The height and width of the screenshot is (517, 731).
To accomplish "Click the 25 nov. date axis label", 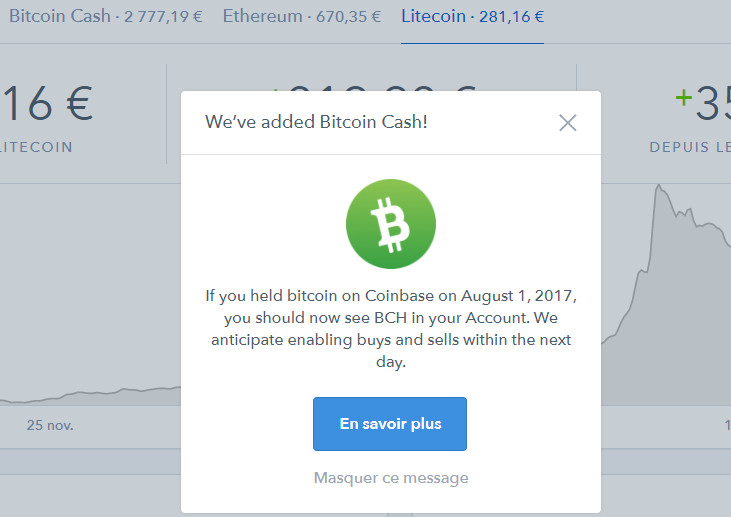I will tap(50, 425).
